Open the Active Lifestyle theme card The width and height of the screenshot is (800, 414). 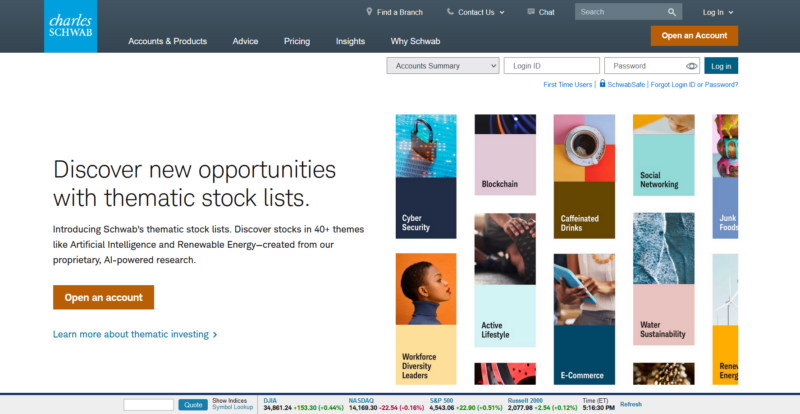pos(505,280)
